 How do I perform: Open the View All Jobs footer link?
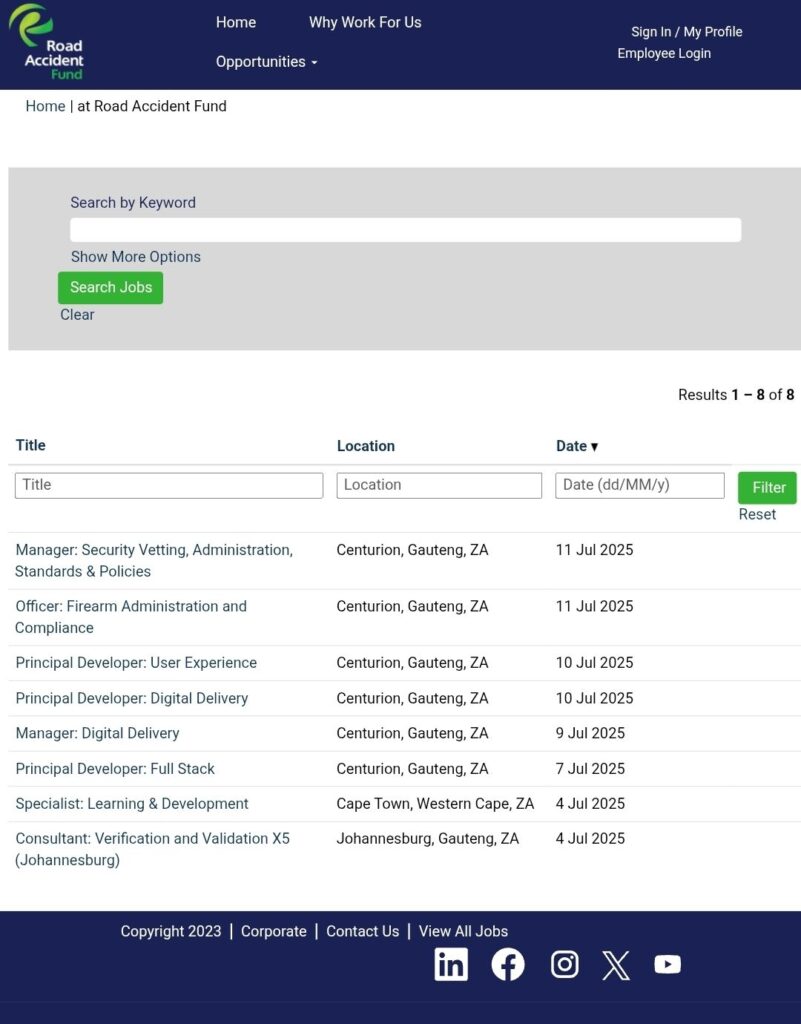click(x=463, y=931)
